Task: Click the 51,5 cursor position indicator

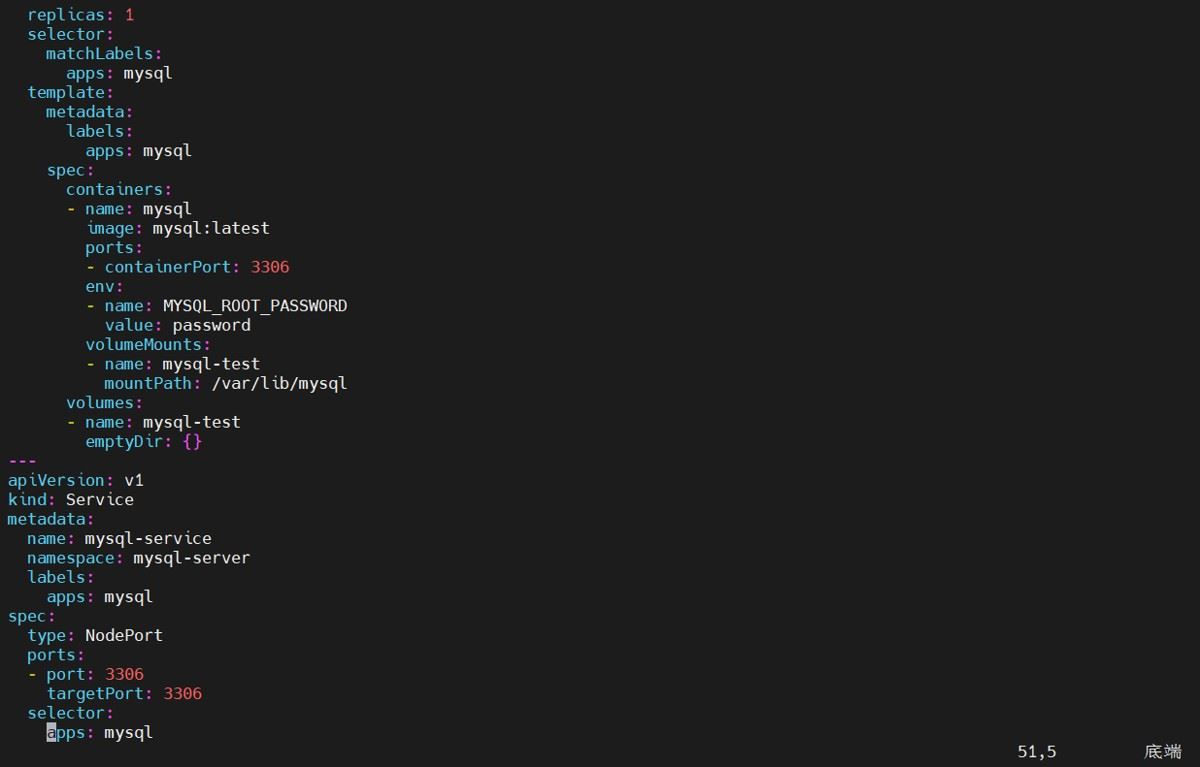Action: pos(1037,751)
